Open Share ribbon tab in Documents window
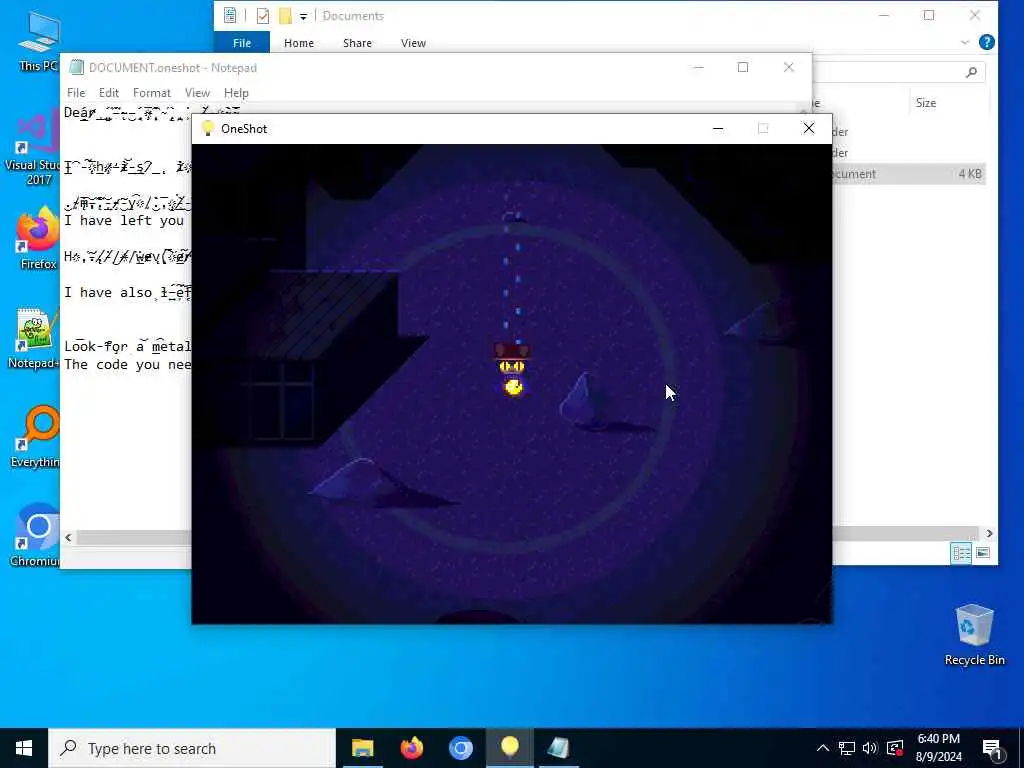The height and width of the screenshot is (768, 1024). pyautogui.click(x=357, y=43)
